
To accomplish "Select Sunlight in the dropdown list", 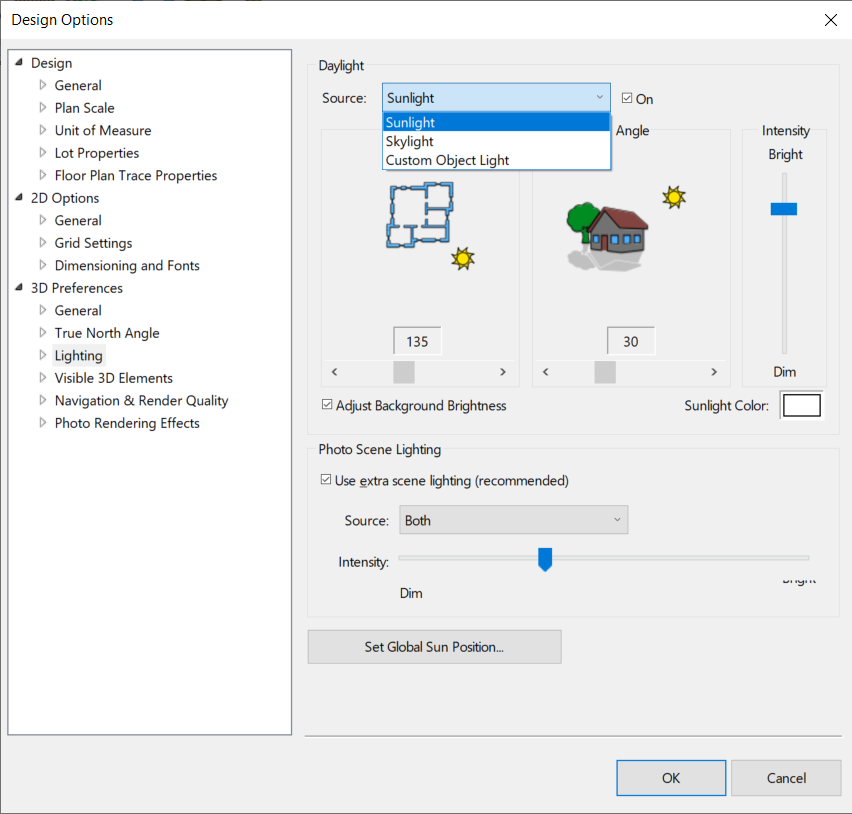I will point(496,122).
